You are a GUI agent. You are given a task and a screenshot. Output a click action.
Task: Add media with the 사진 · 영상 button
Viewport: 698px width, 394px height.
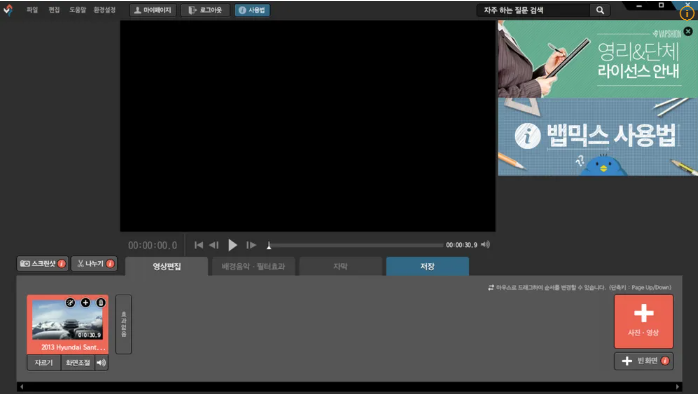click(644, 321)
